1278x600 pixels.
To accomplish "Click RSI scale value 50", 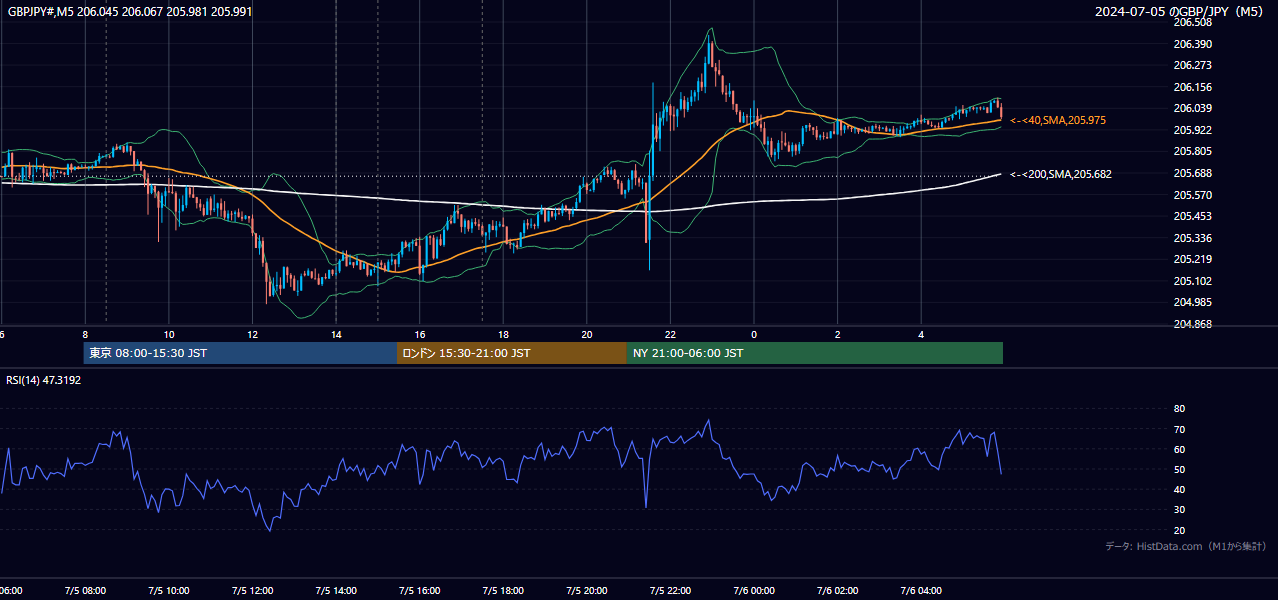I will click(x=1179, y=469).
